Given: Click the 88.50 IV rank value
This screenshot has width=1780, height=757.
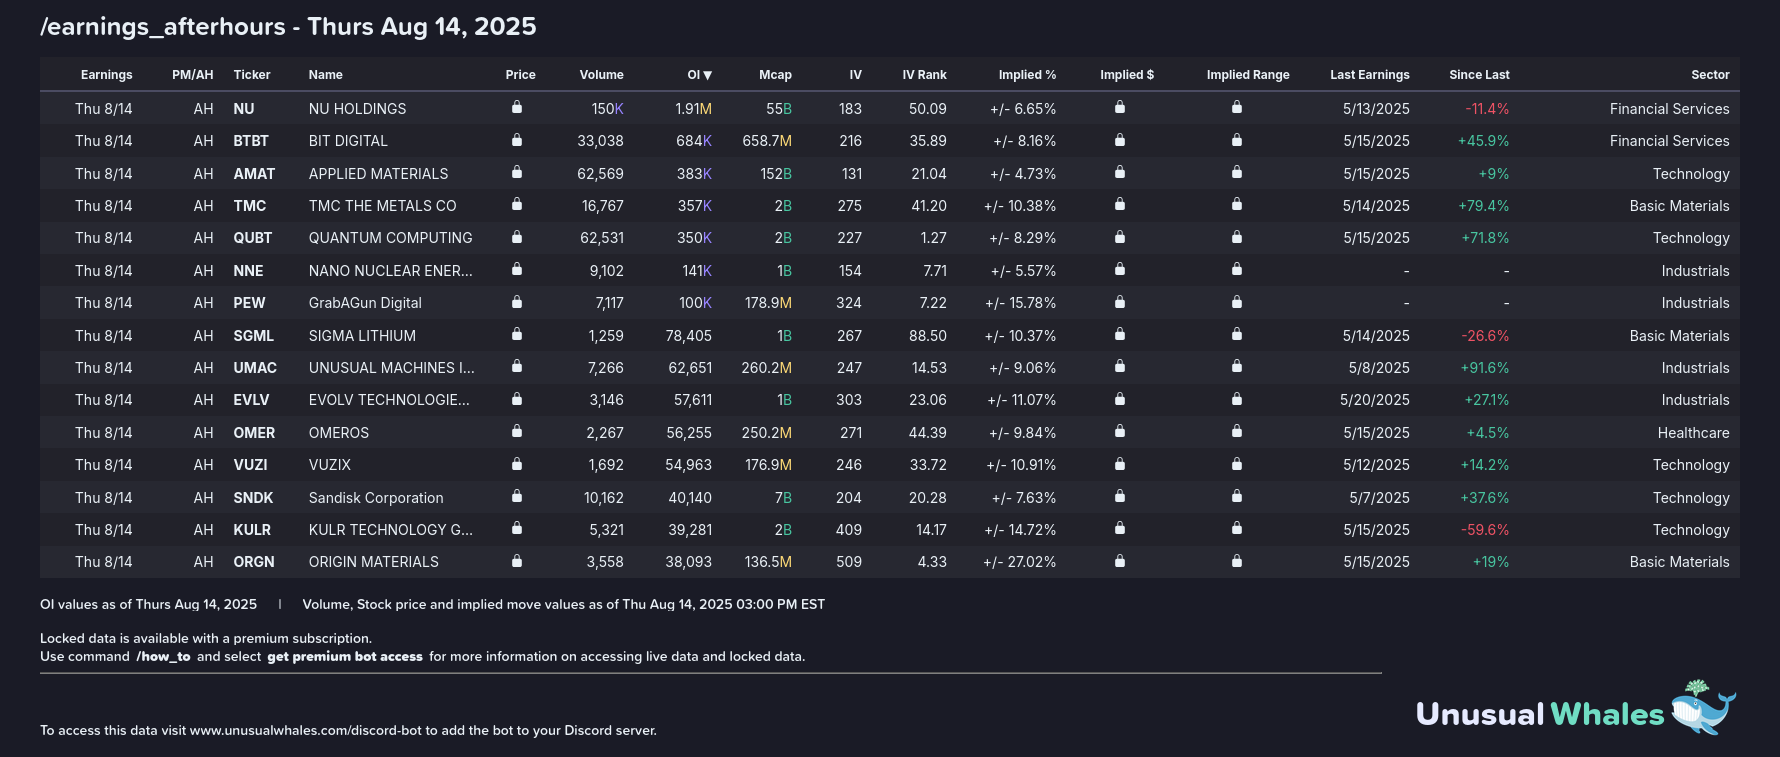Looking at the screenshot, I should tap(928, 336).
